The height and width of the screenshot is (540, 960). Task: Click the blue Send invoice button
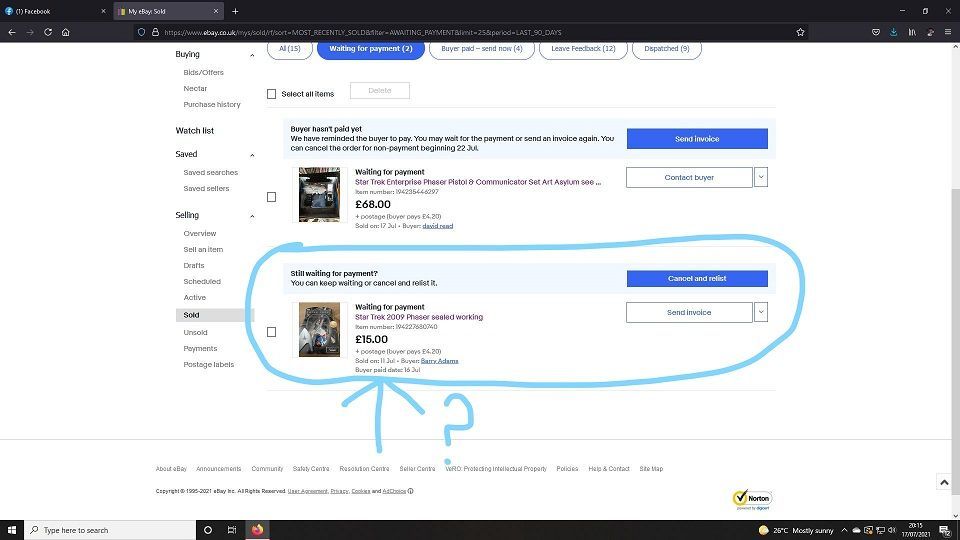[x=697, y=138]
